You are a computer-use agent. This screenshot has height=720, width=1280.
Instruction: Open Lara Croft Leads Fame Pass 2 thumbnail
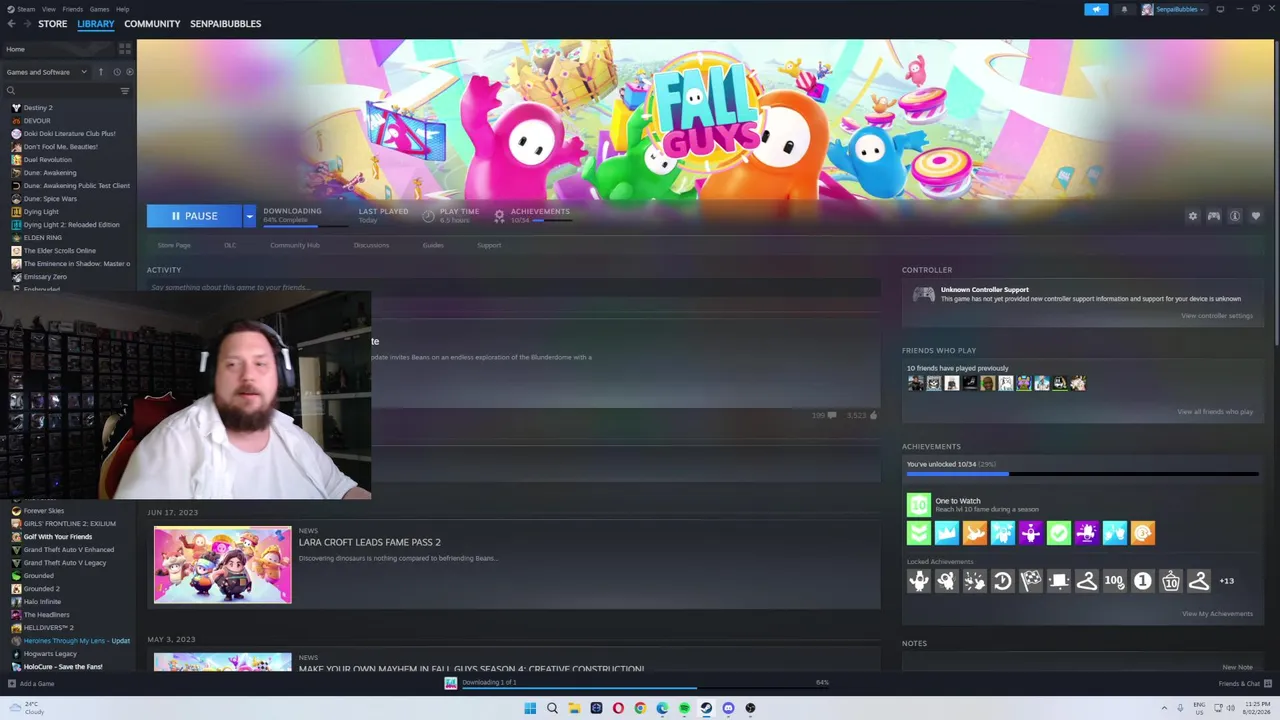click(223, 565)
